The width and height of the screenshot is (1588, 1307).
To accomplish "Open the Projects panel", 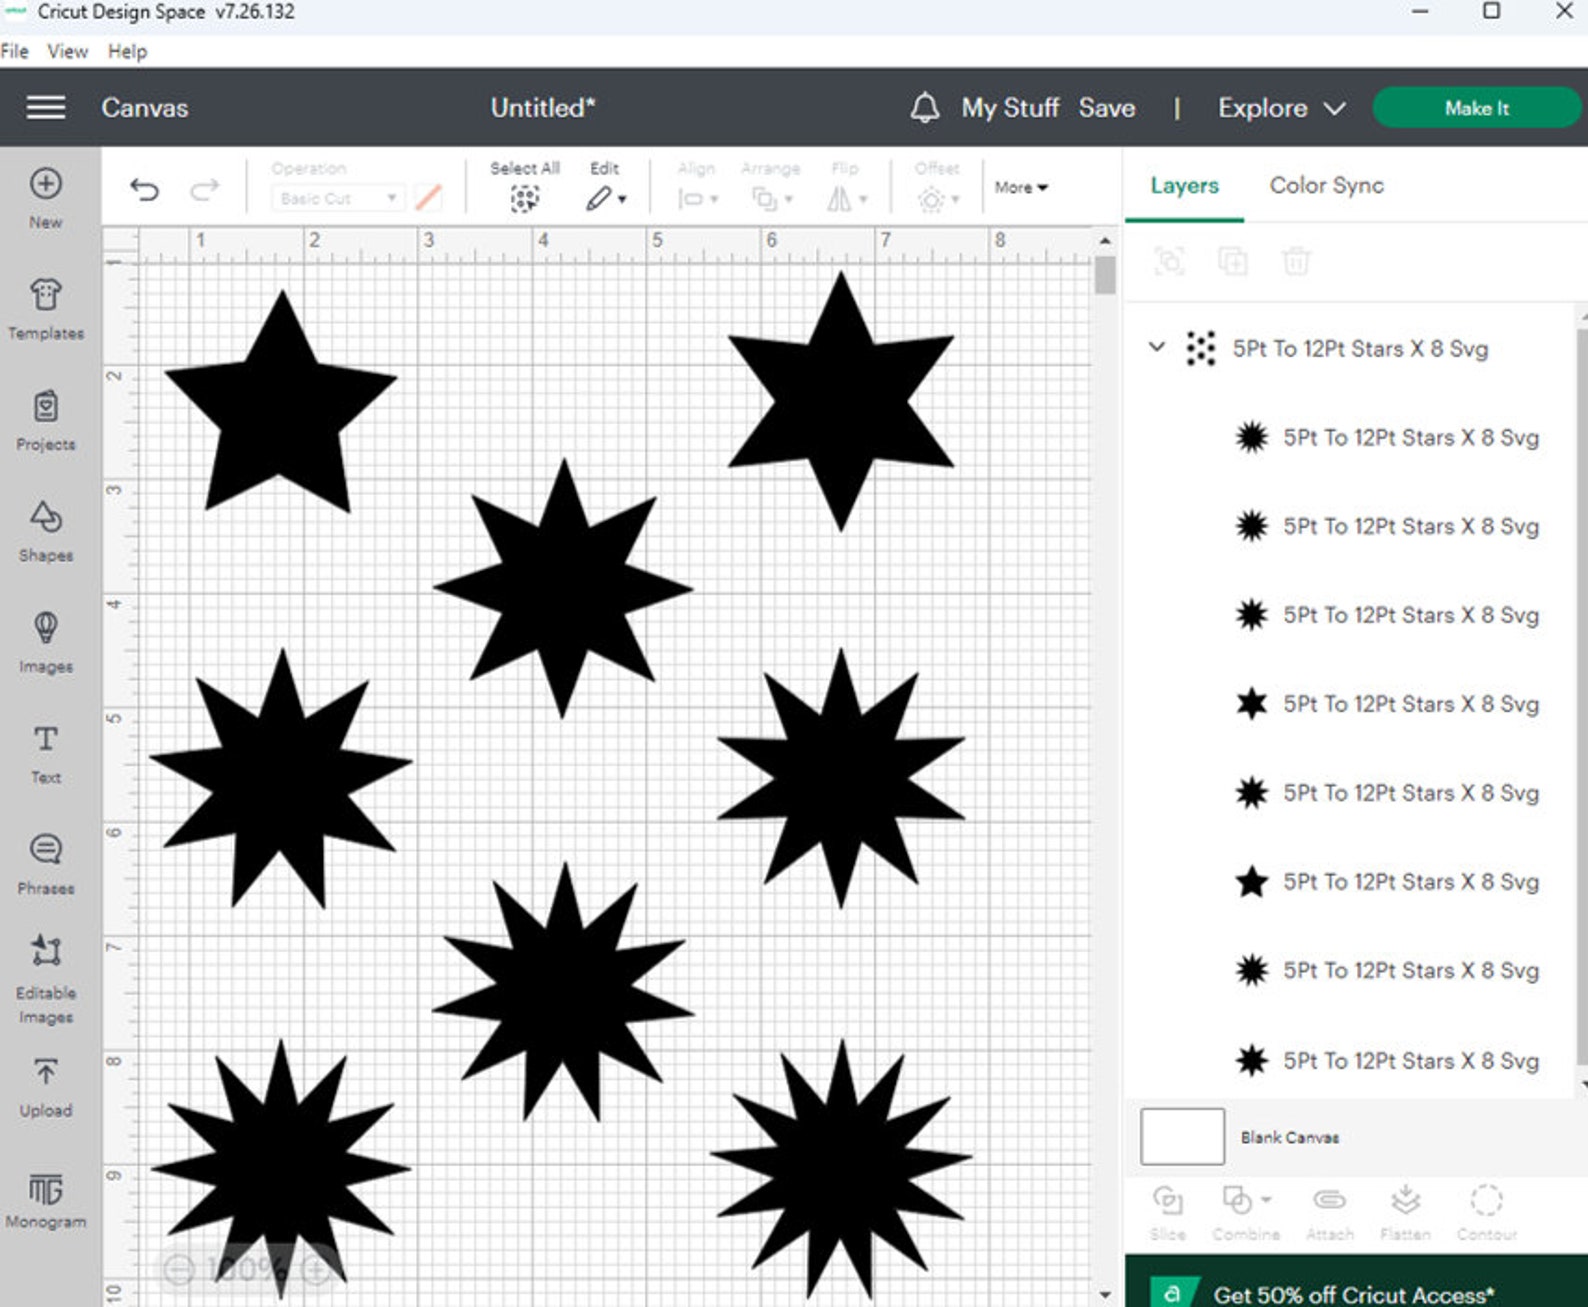I will (46, 420).
